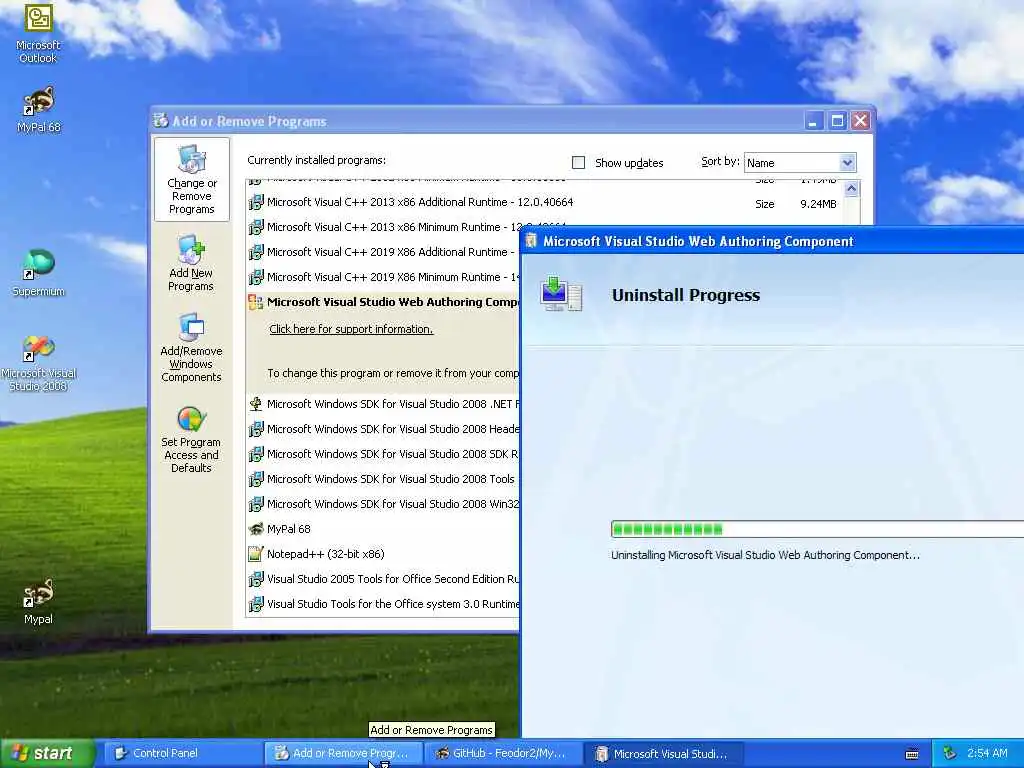1024x768 pixels.
Task: Enable the Show updates checkbox
Action: (x=578, y=163)
